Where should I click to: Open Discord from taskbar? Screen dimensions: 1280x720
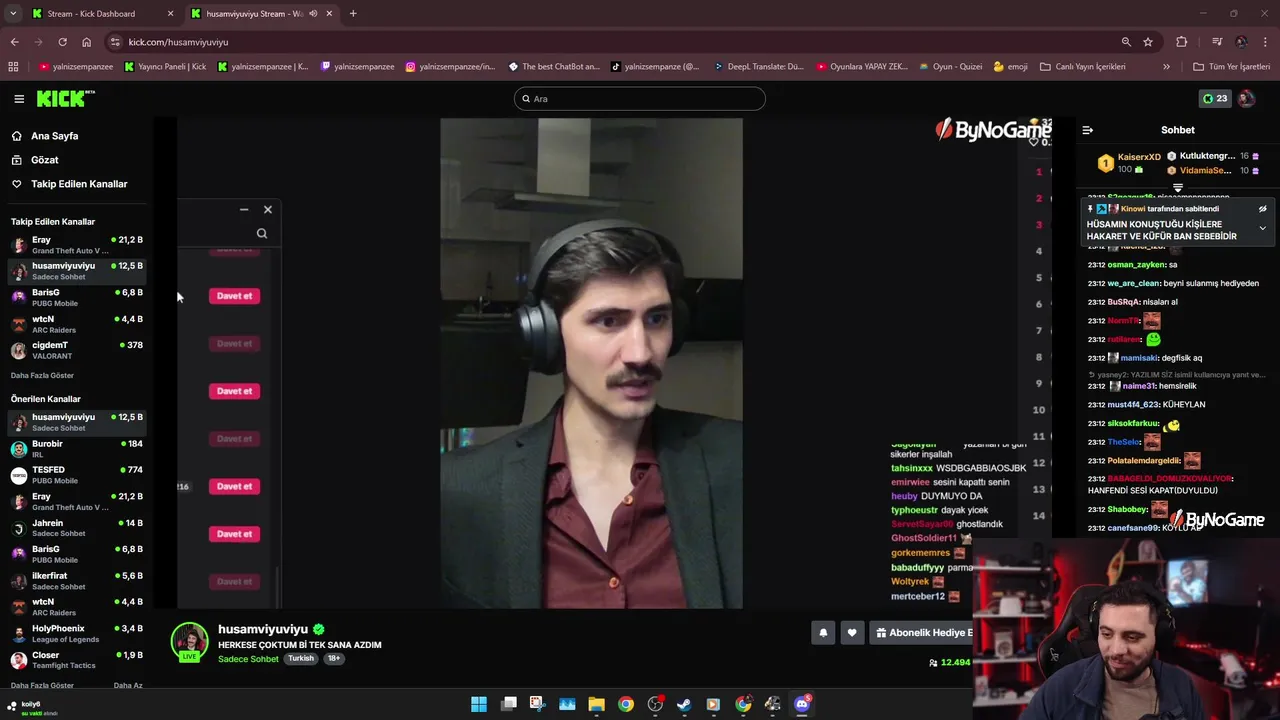(802, 704)
